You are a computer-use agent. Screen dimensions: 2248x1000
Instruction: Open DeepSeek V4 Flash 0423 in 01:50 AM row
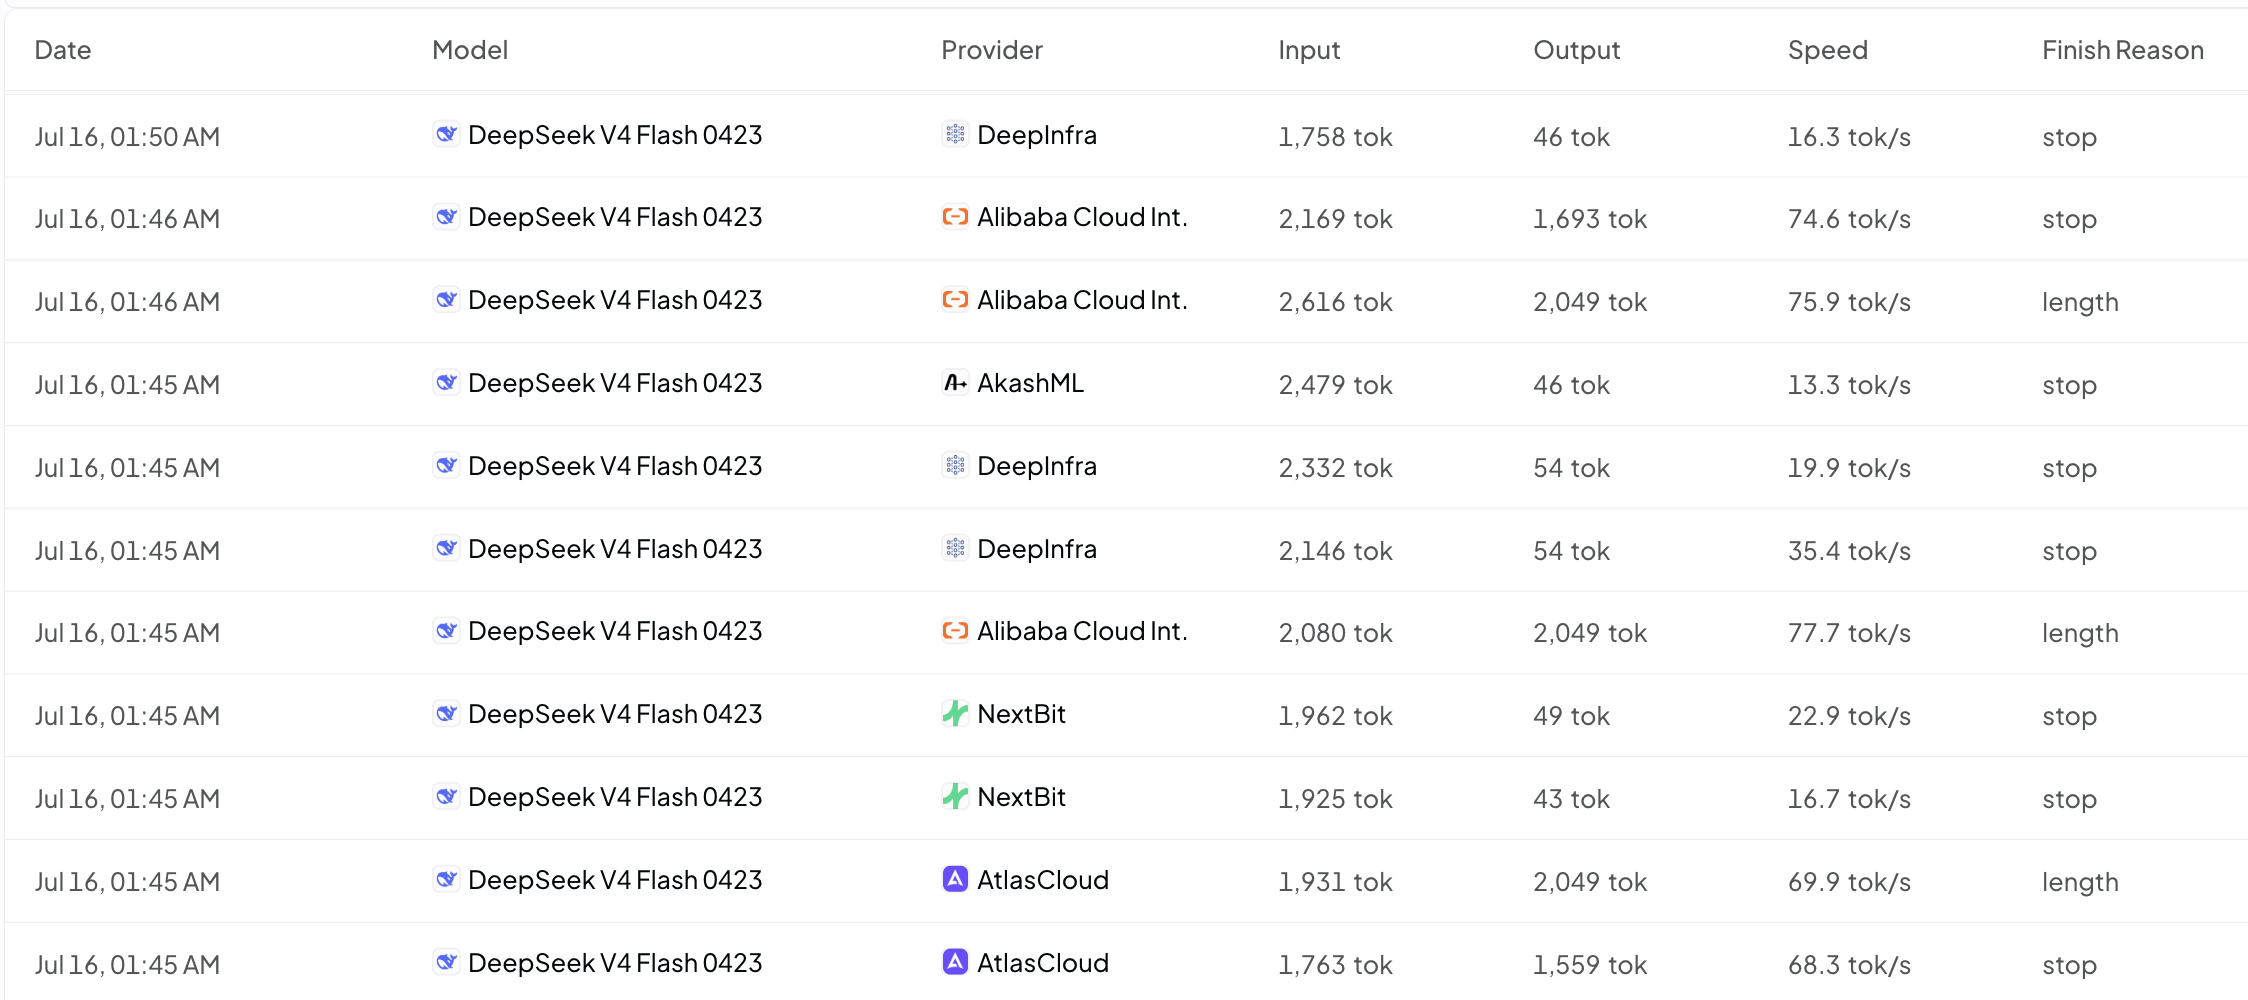click(x=615, y=135)
